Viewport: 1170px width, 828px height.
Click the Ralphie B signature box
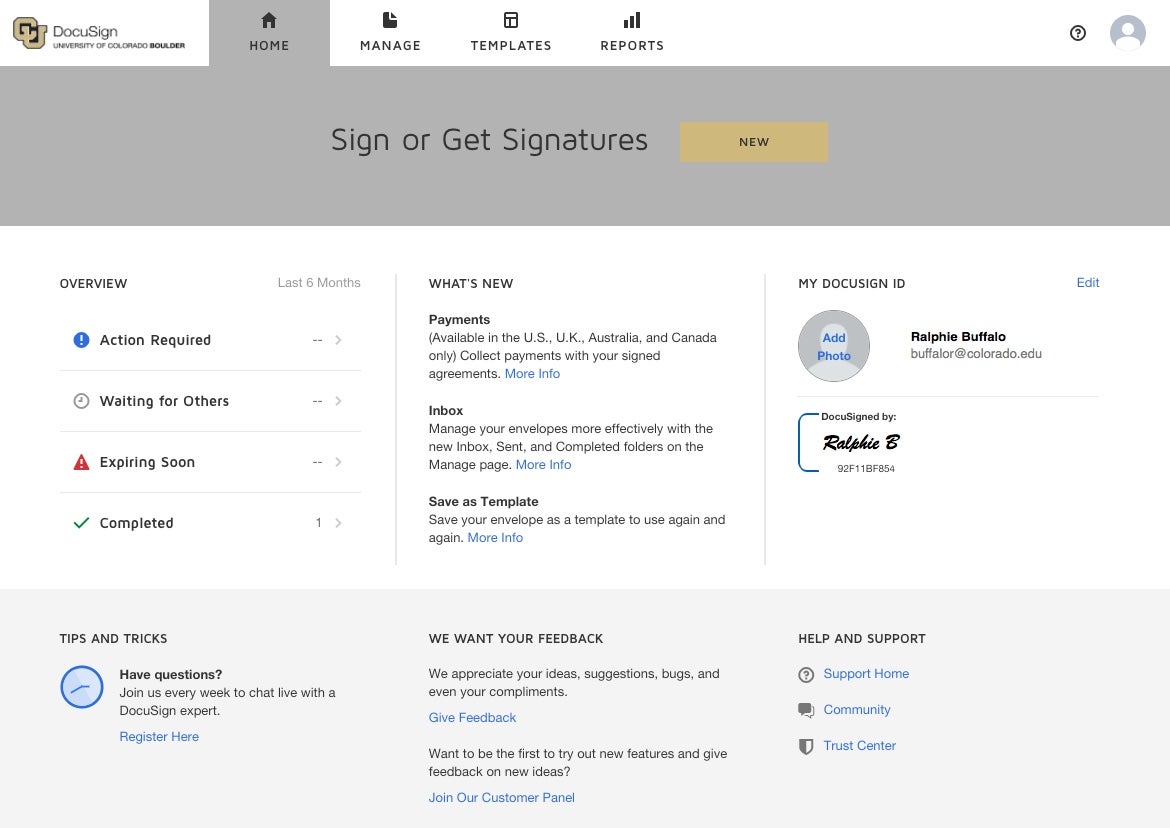coord(858,442)
